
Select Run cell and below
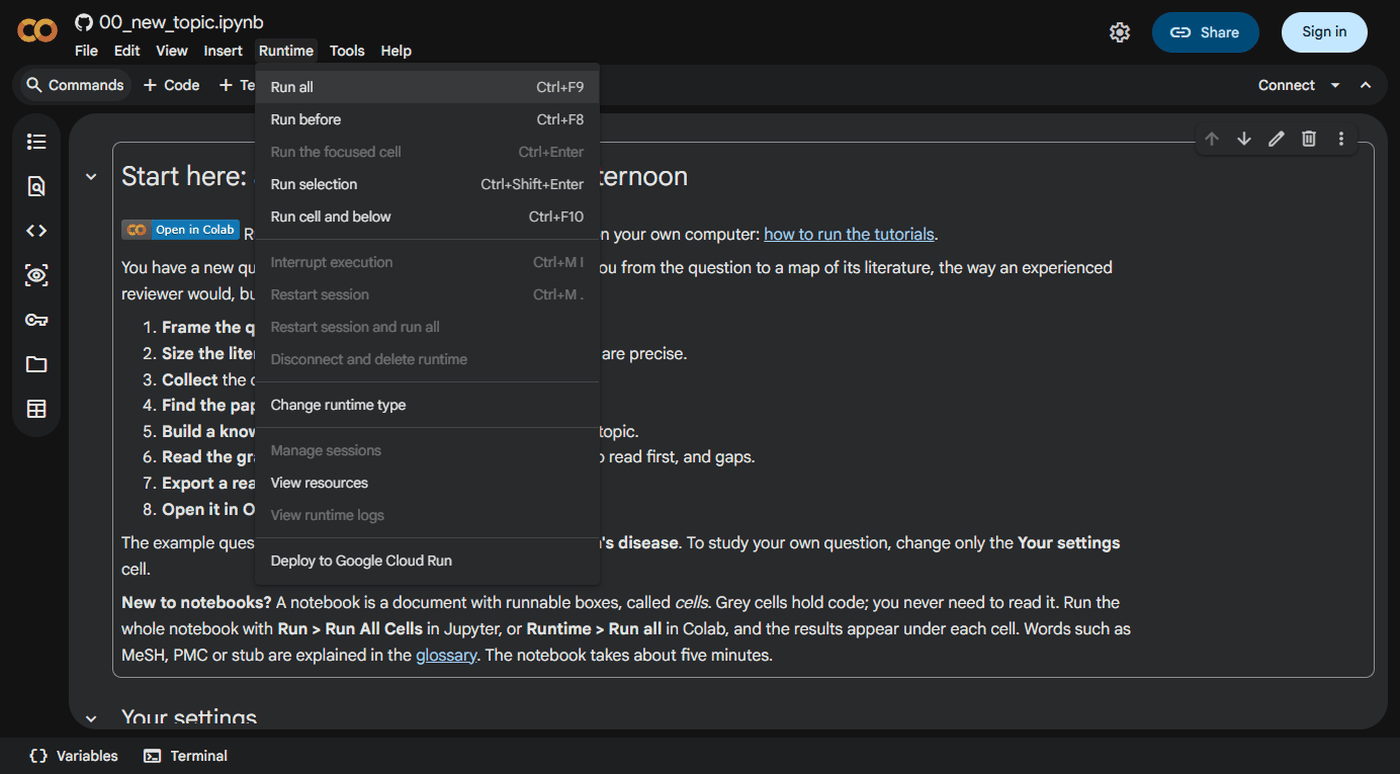pos(427,216)
